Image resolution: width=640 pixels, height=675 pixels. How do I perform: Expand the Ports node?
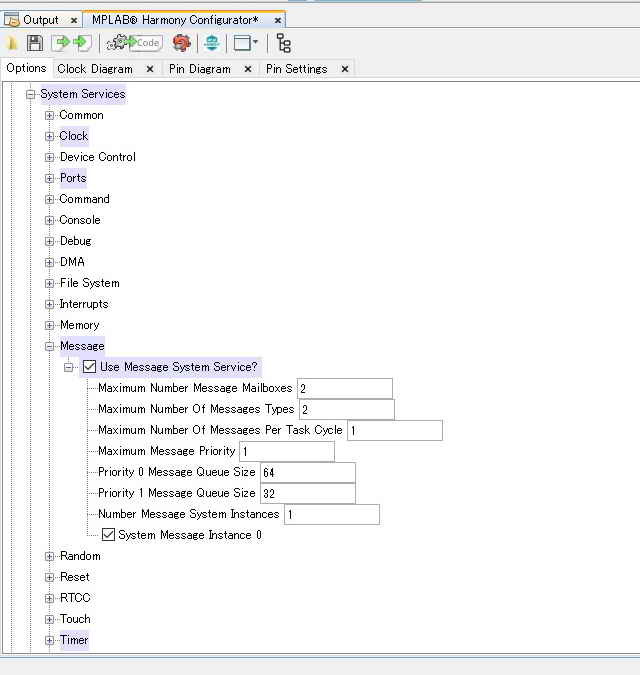point(49,178)
